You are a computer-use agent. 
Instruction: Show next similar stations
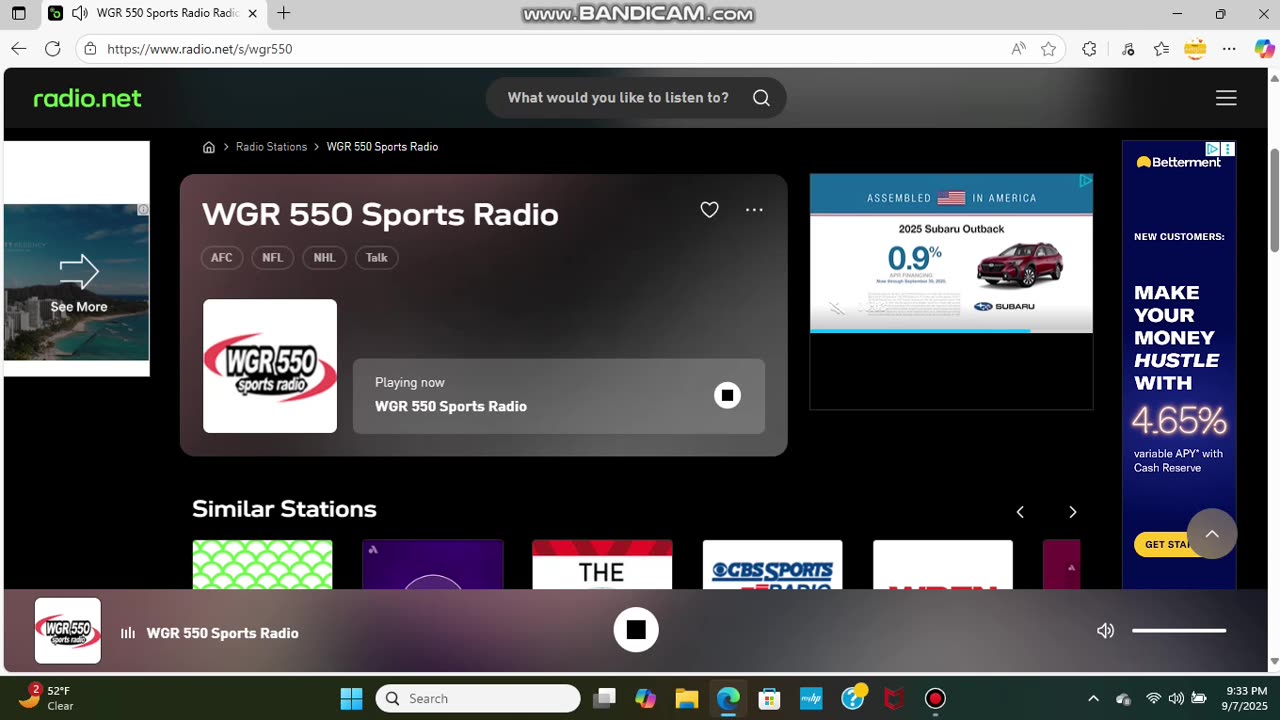(1072, 512)
